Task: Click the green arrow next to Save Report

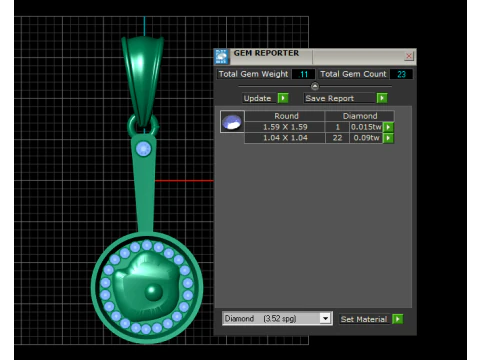Action: [x=382, y=98]
